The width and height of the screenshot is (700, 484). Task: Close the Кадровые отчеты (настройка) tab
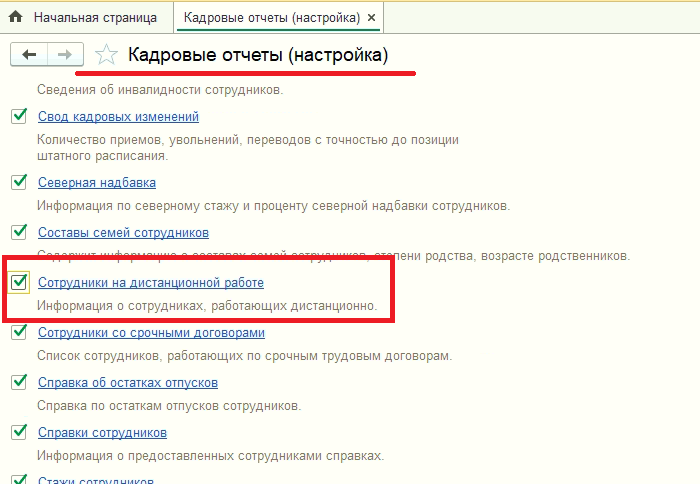click(x=371, y=18)
